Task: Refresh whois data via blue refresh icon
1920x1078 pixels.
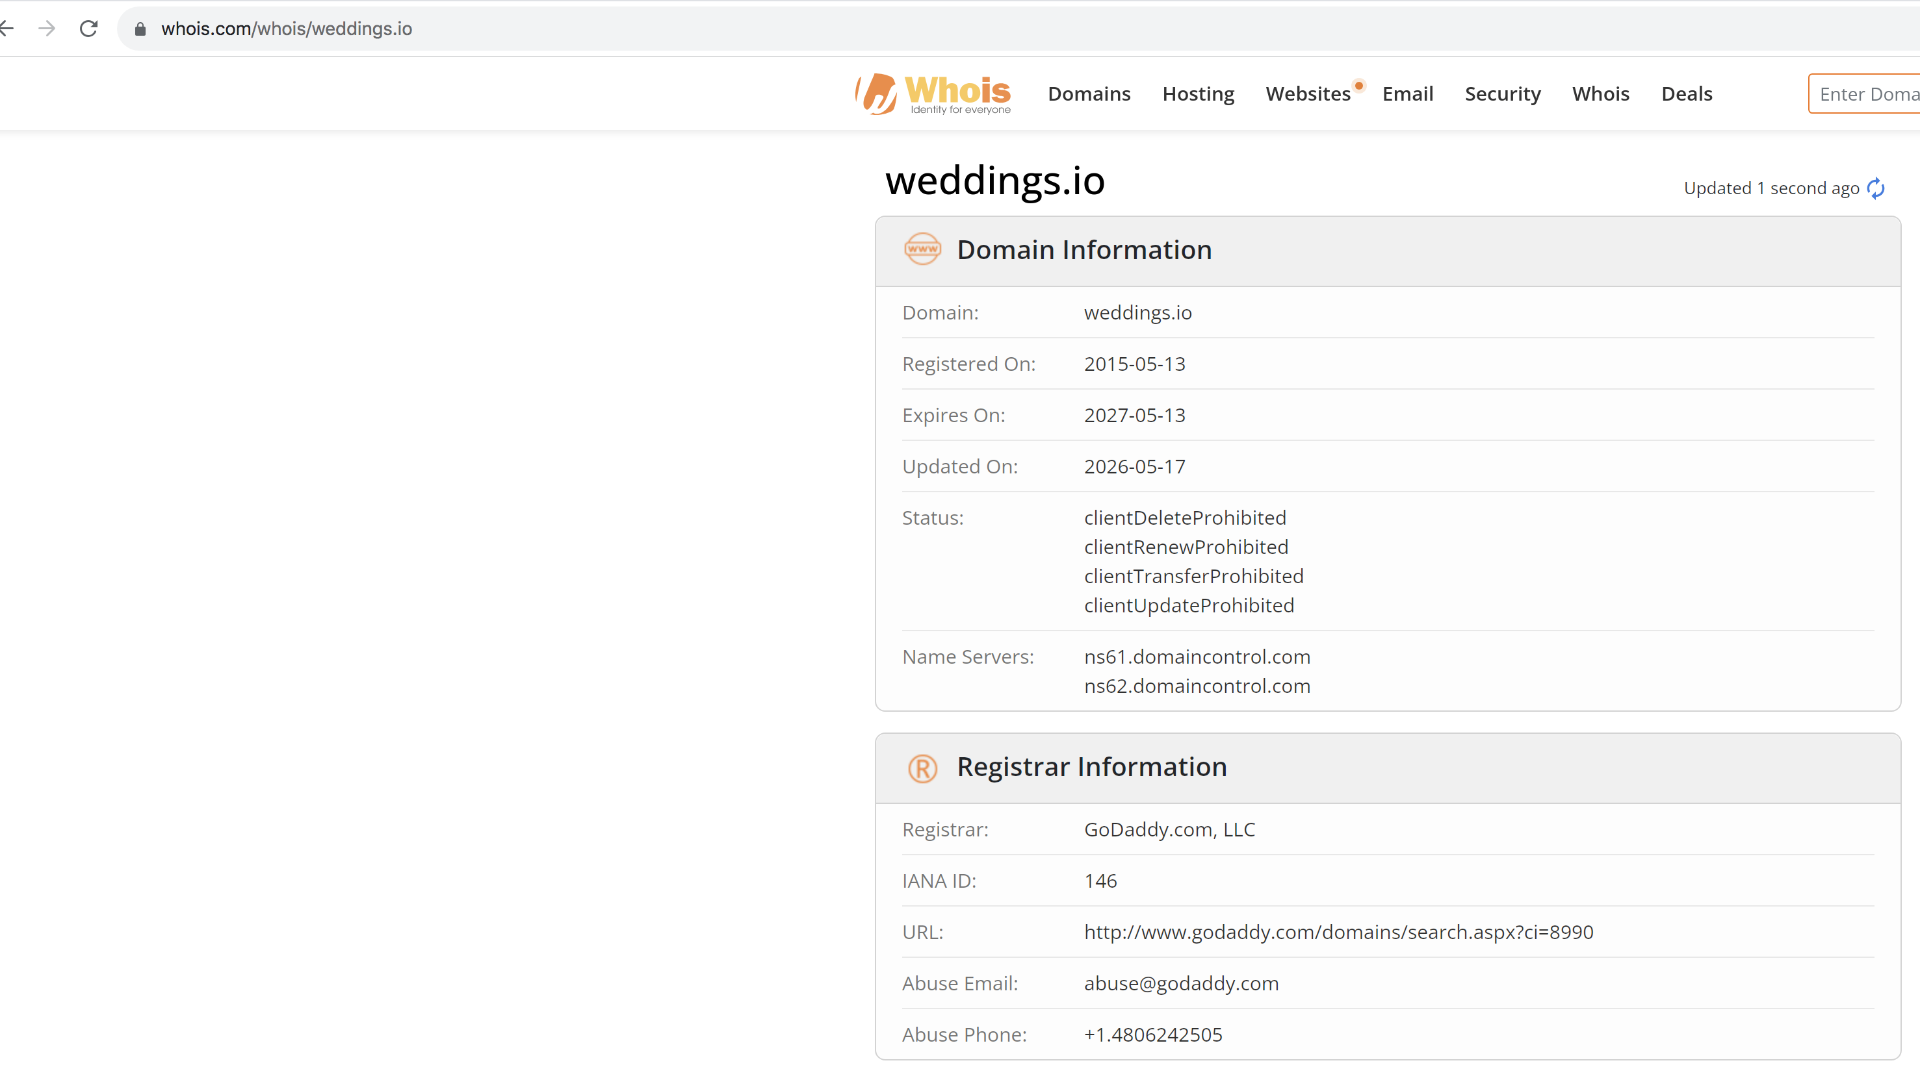Action: click(1876, 188)
